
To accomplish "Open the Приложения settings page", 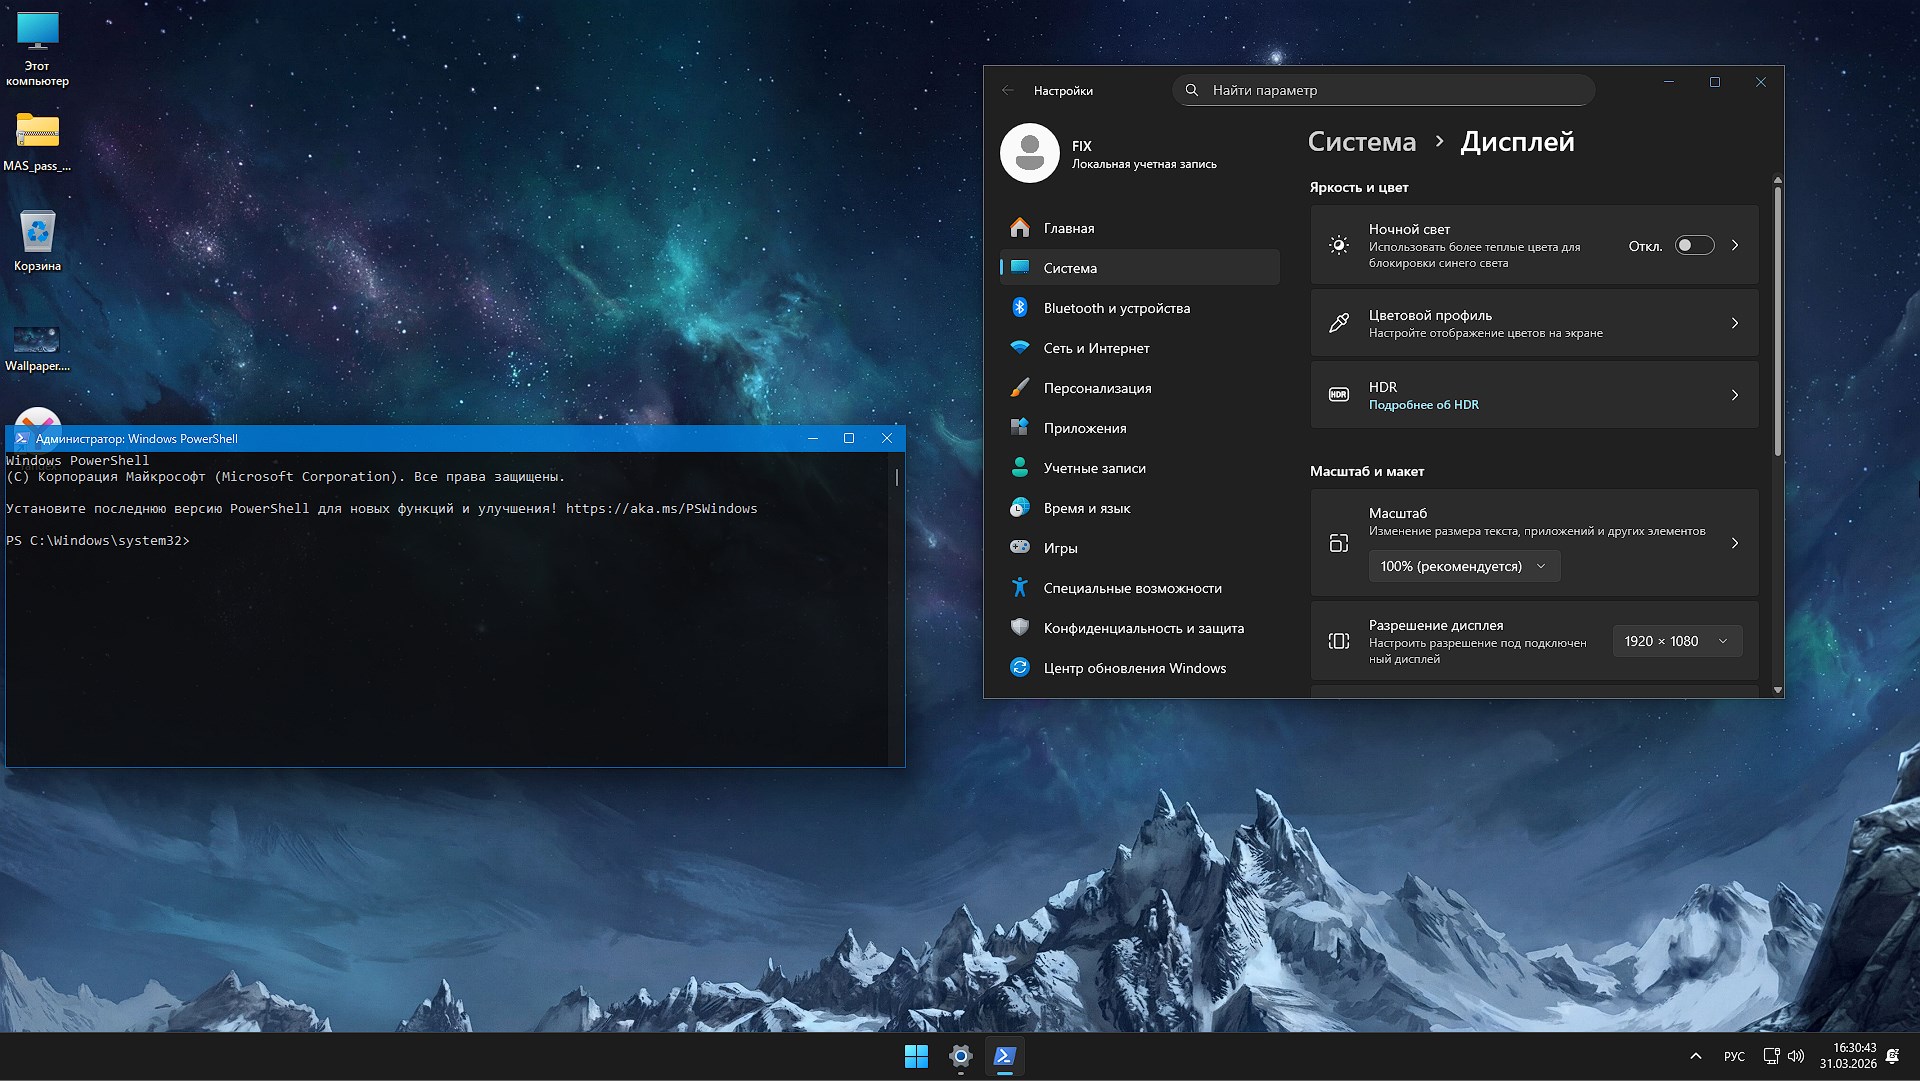I will (x=1084, y=428).
